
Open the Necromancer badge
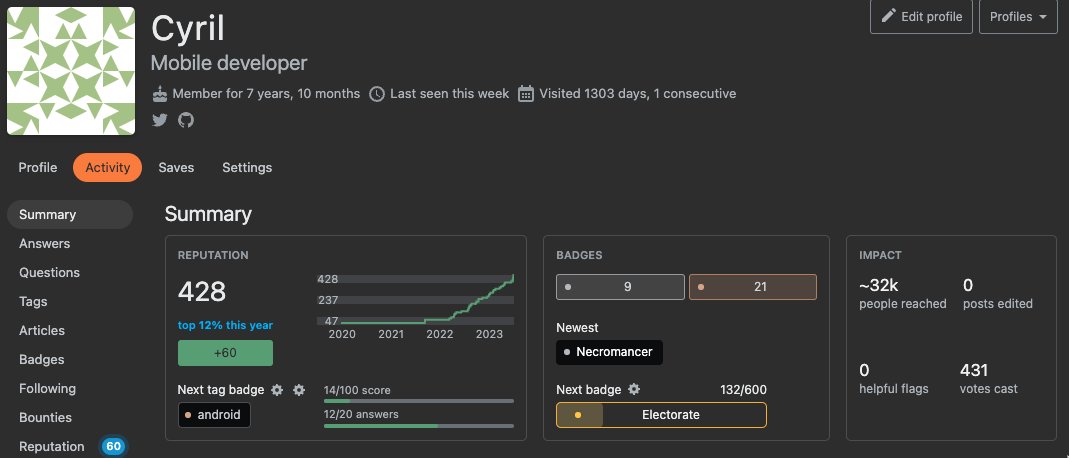[x=609, y=352]
